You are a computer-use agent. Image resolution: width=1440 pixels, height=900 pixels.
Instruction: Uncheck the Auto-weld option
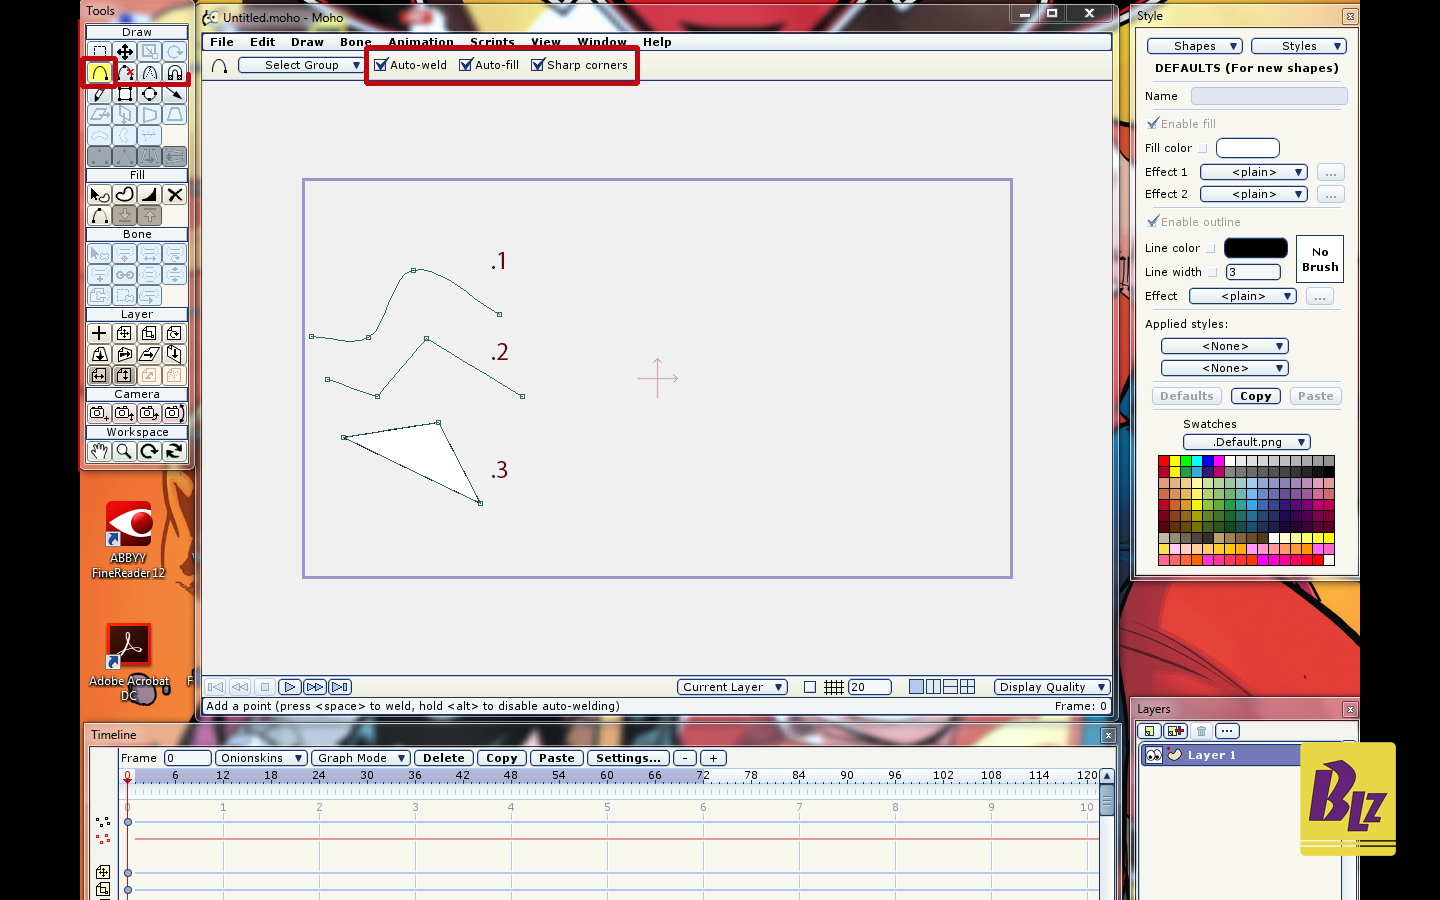380,65
